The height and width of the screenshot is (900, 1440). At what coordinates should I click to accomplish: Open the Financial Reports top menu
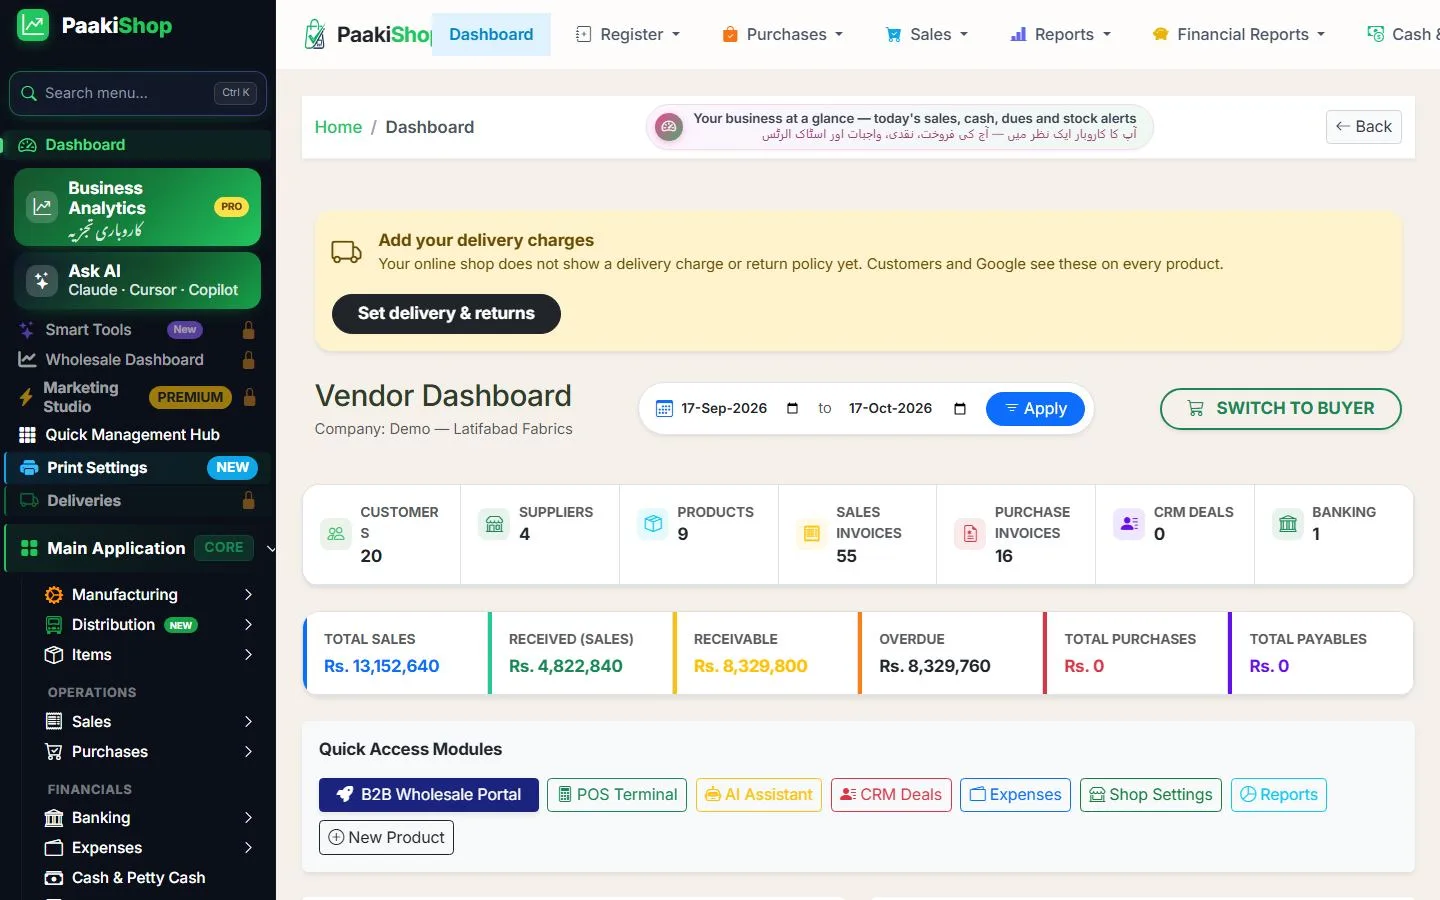pos(1238,35)
